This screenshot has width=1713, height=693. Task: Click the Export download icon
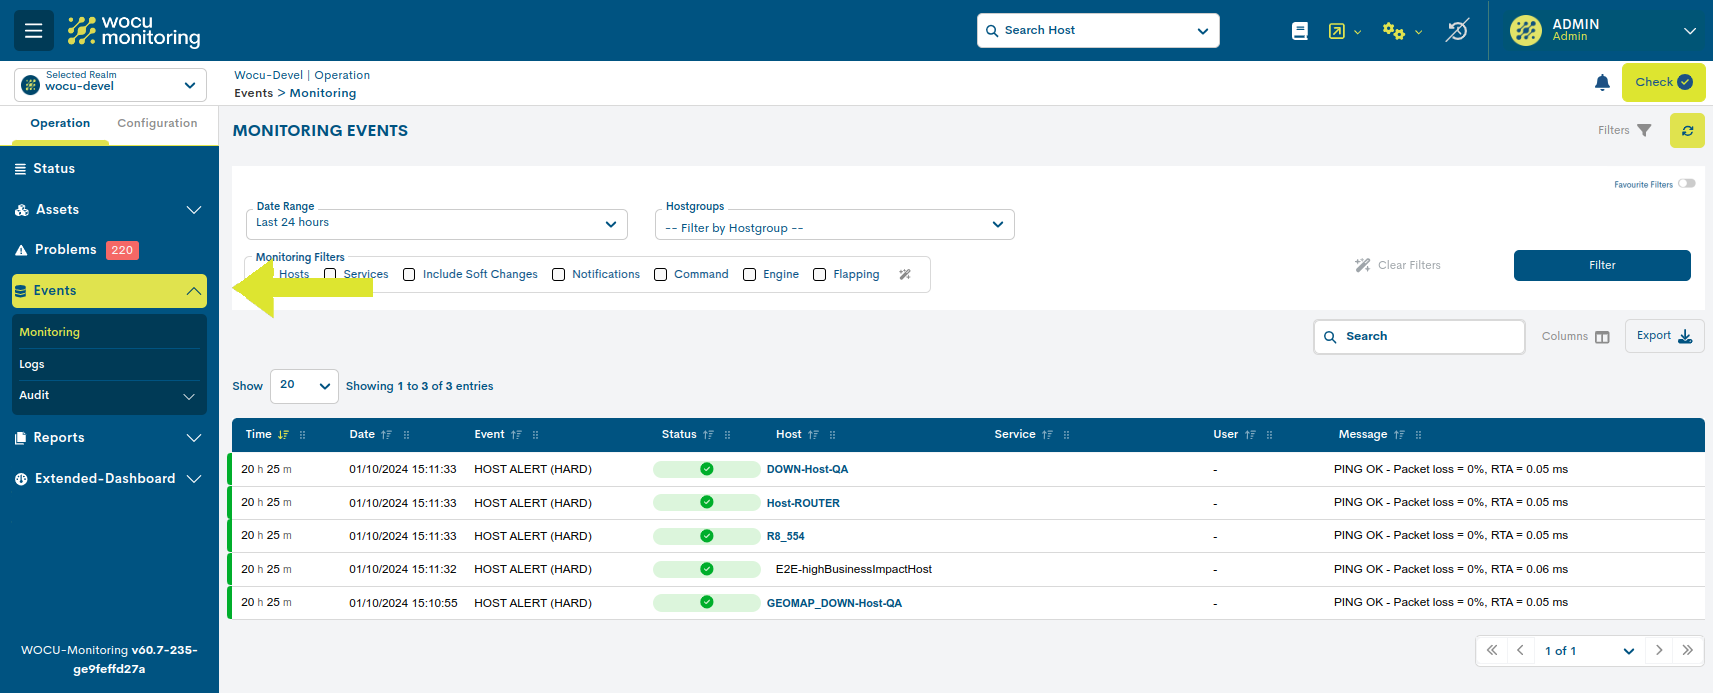1685,336
